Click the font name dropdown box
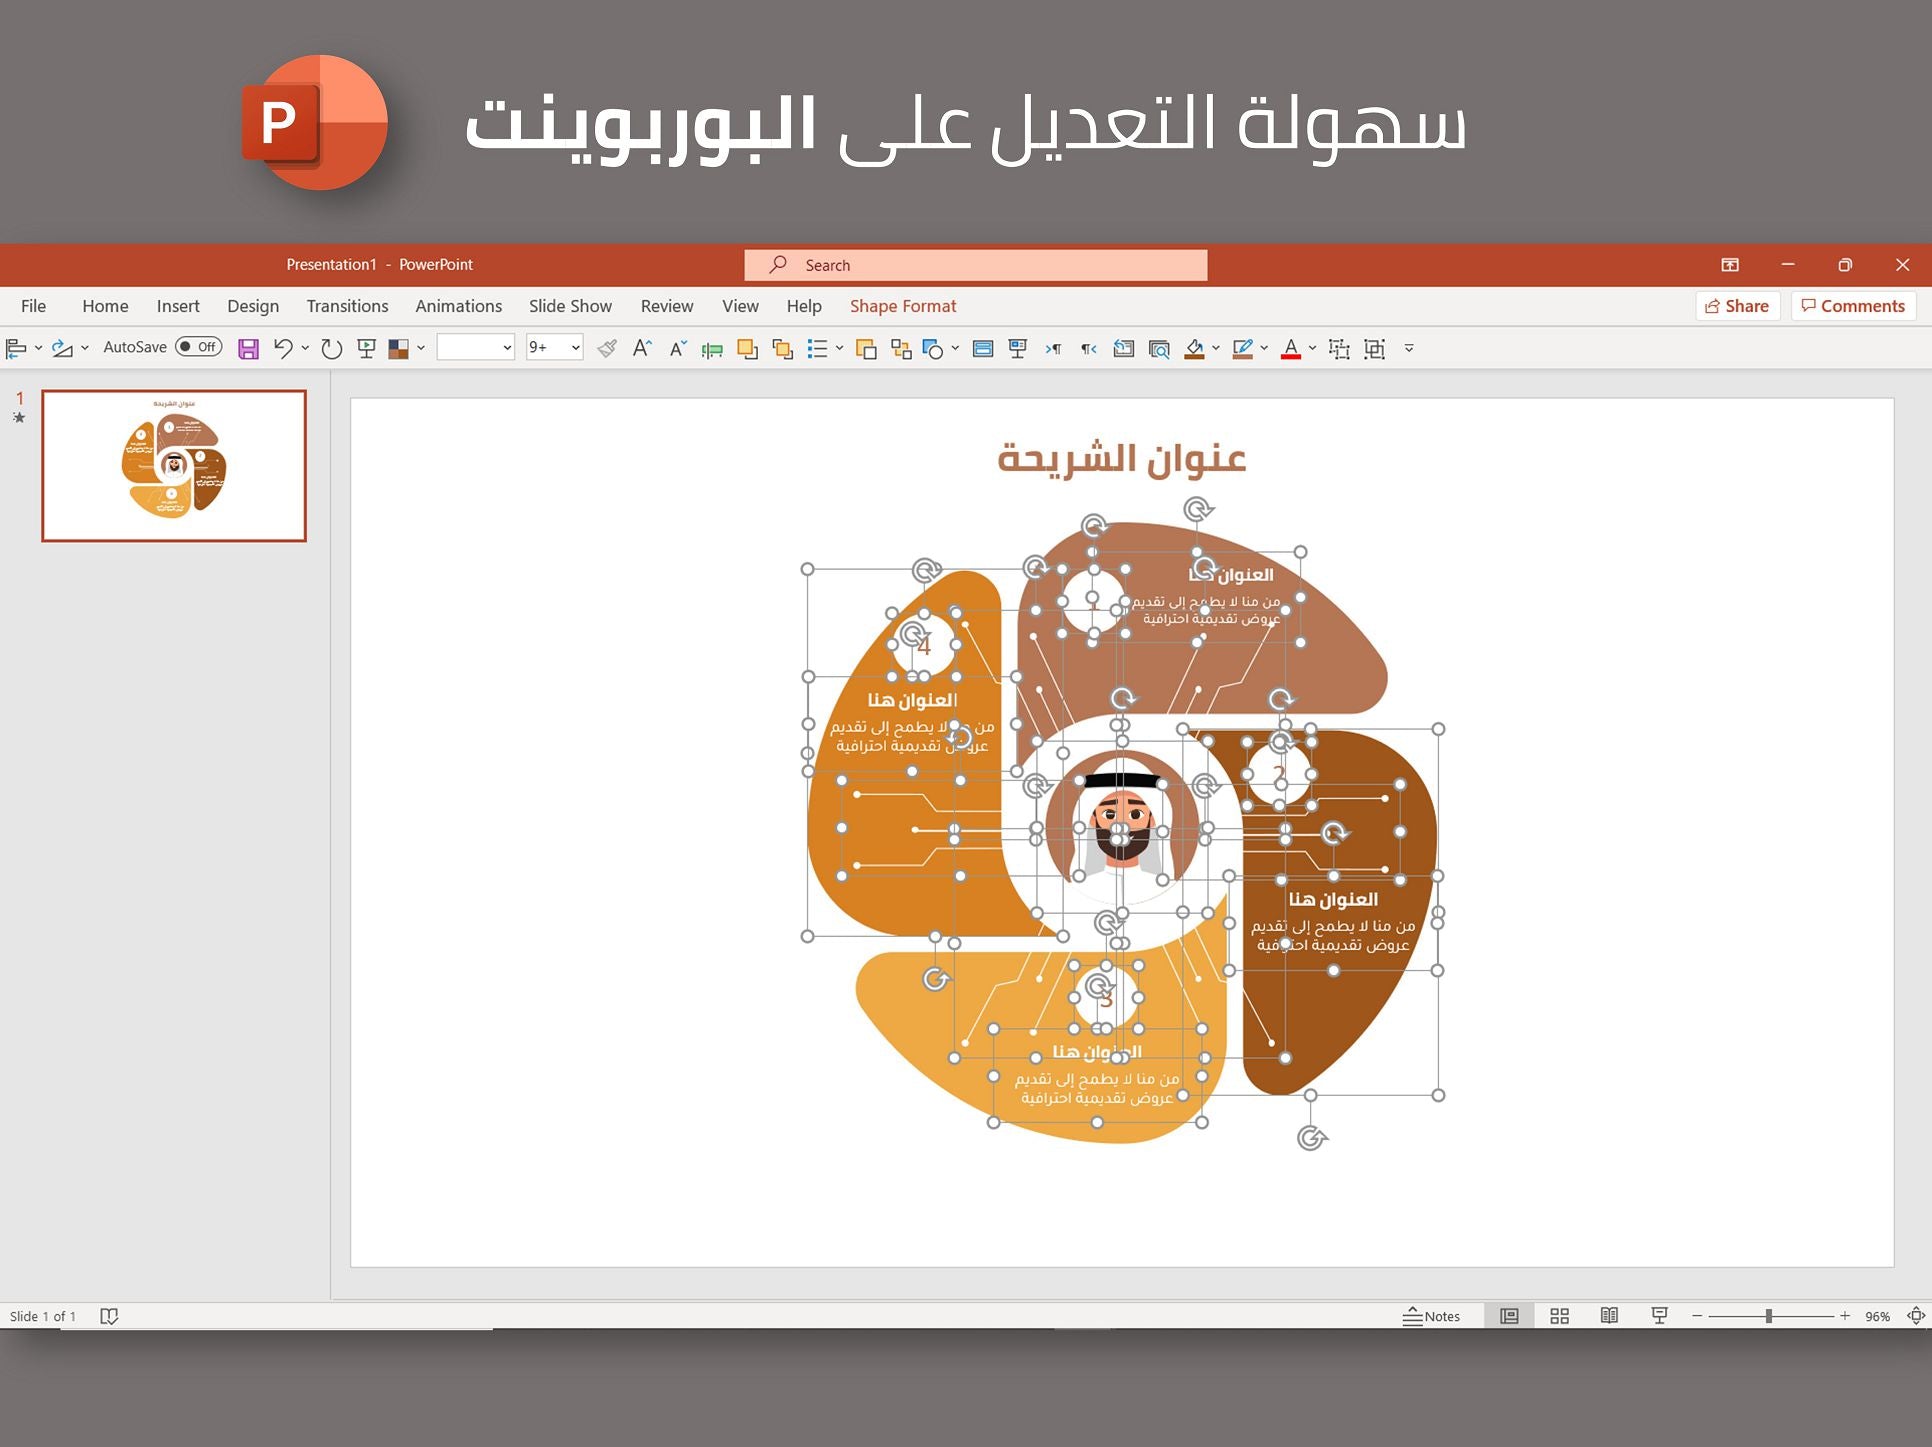 [x=474, y=348]
